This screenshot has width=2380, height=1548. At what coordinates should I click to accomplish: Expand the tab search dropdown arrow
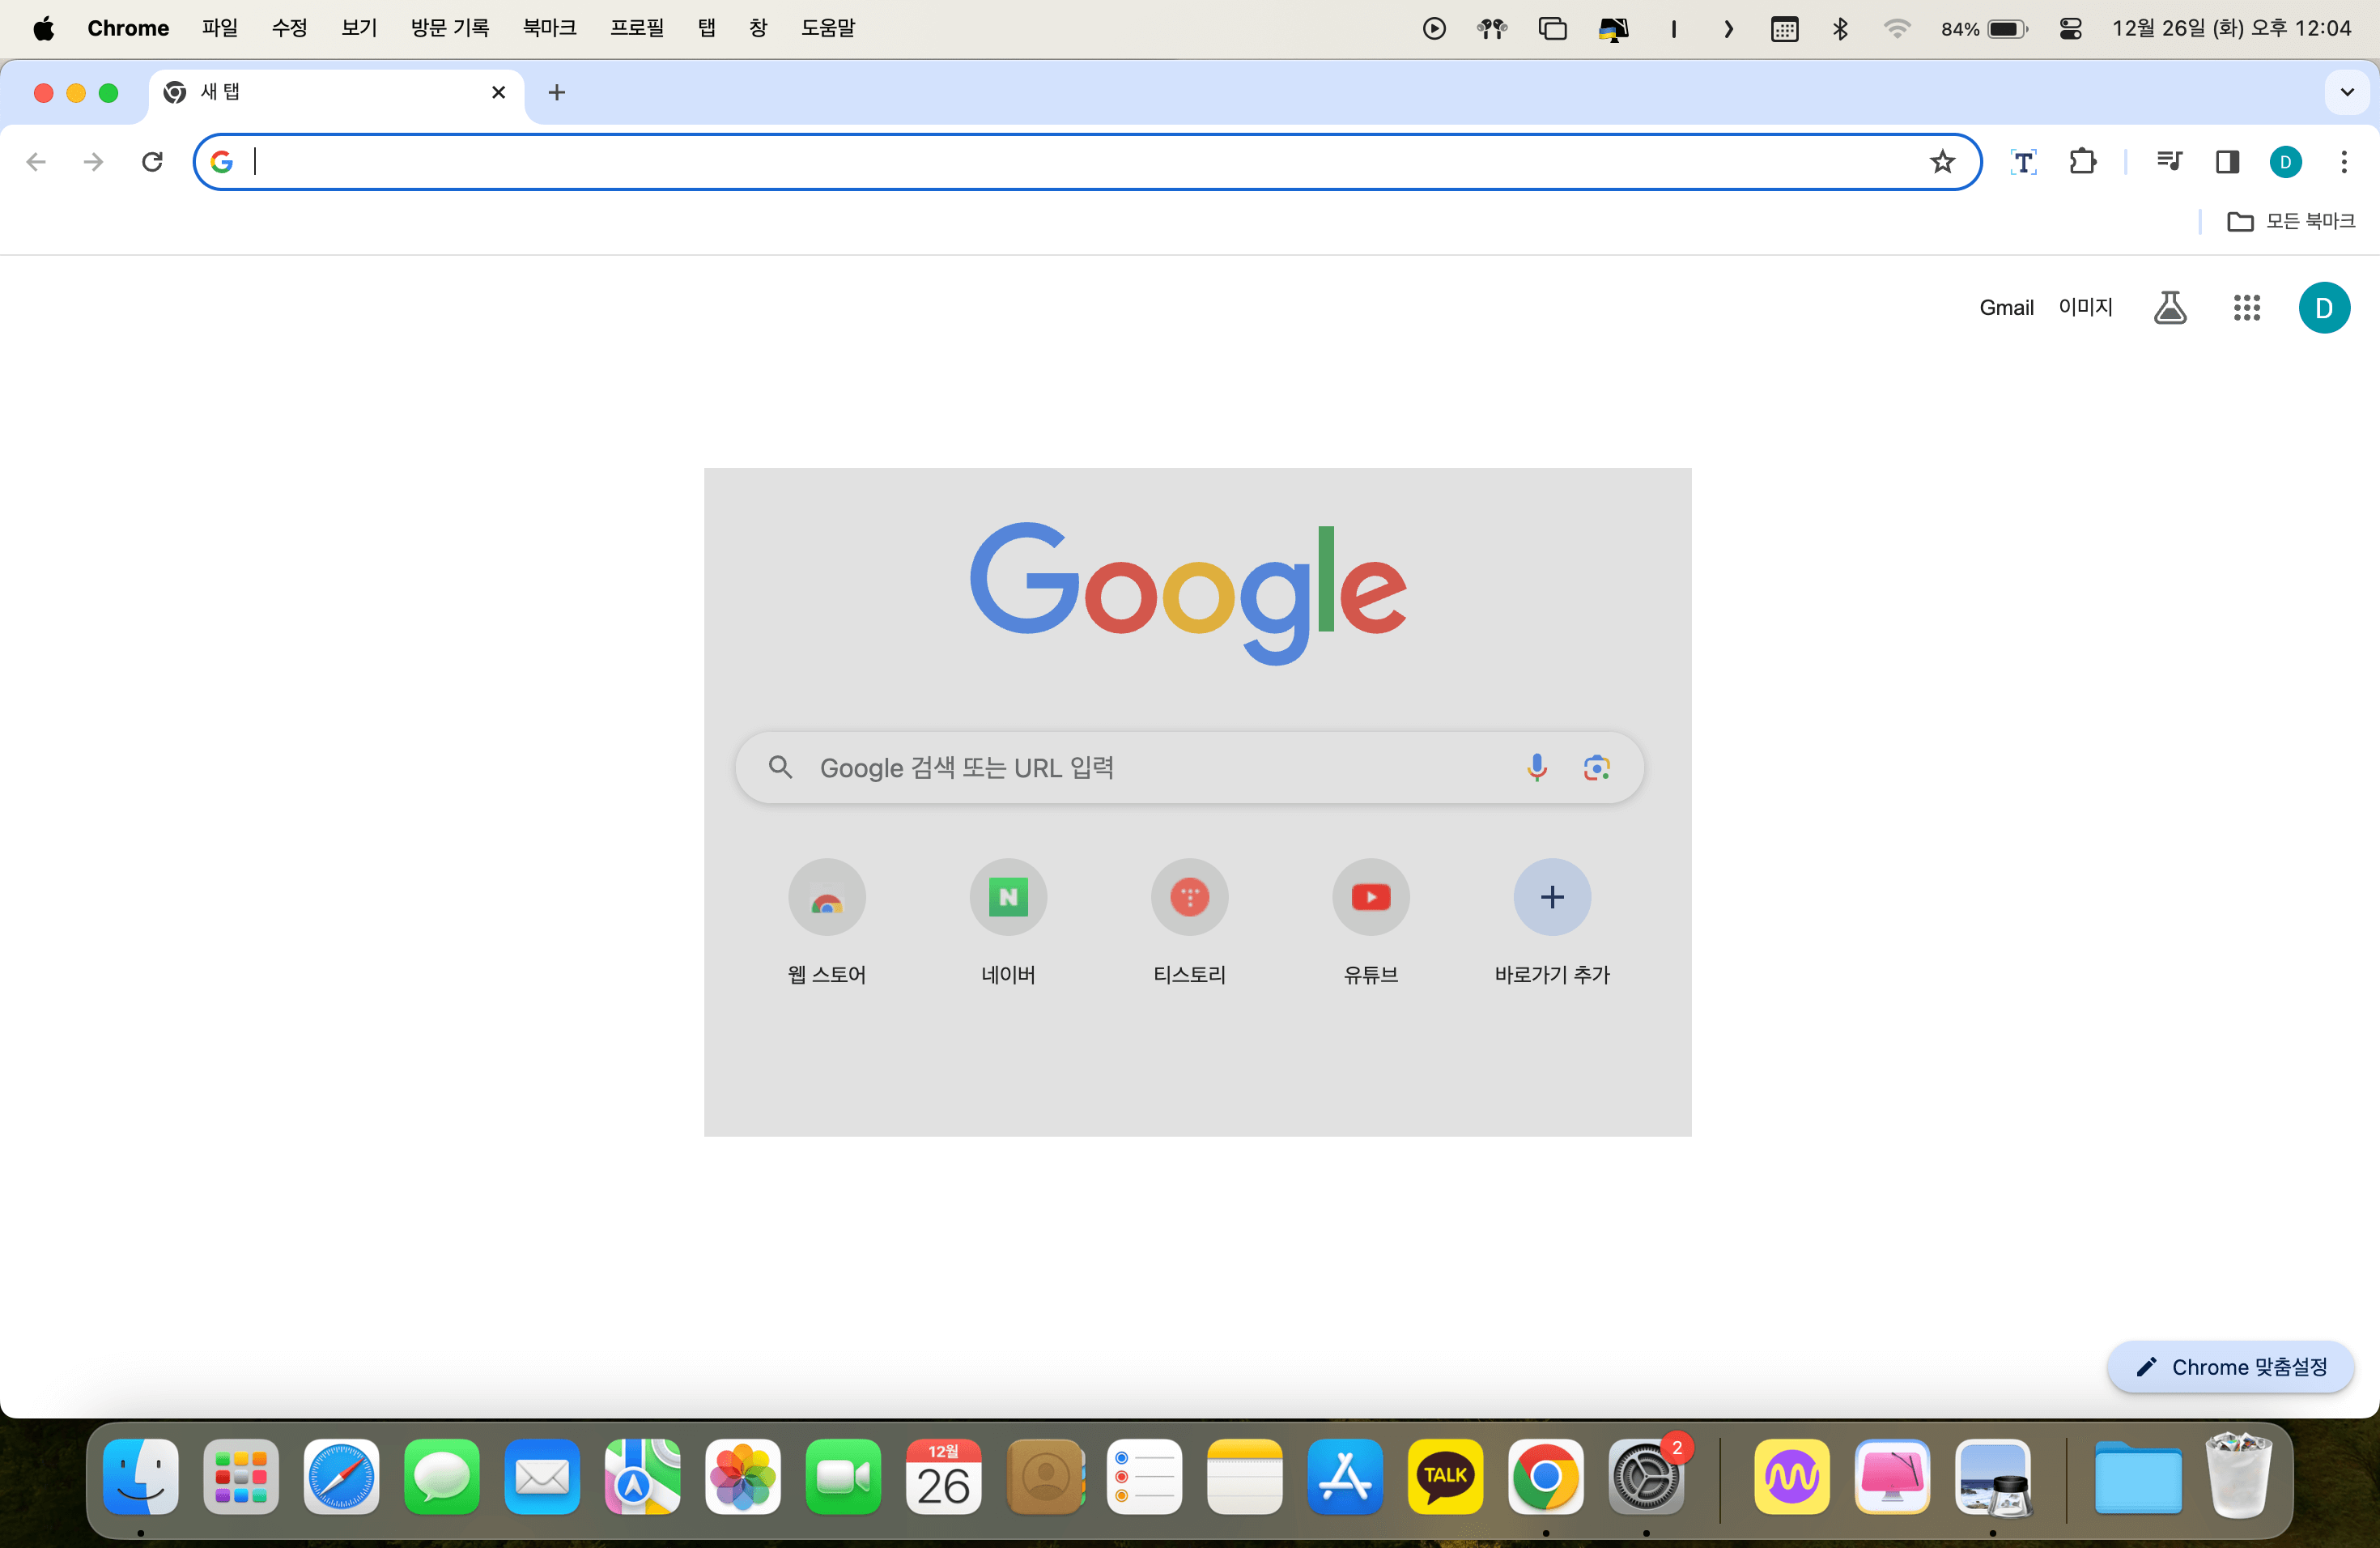click(x=2347, y=92)
